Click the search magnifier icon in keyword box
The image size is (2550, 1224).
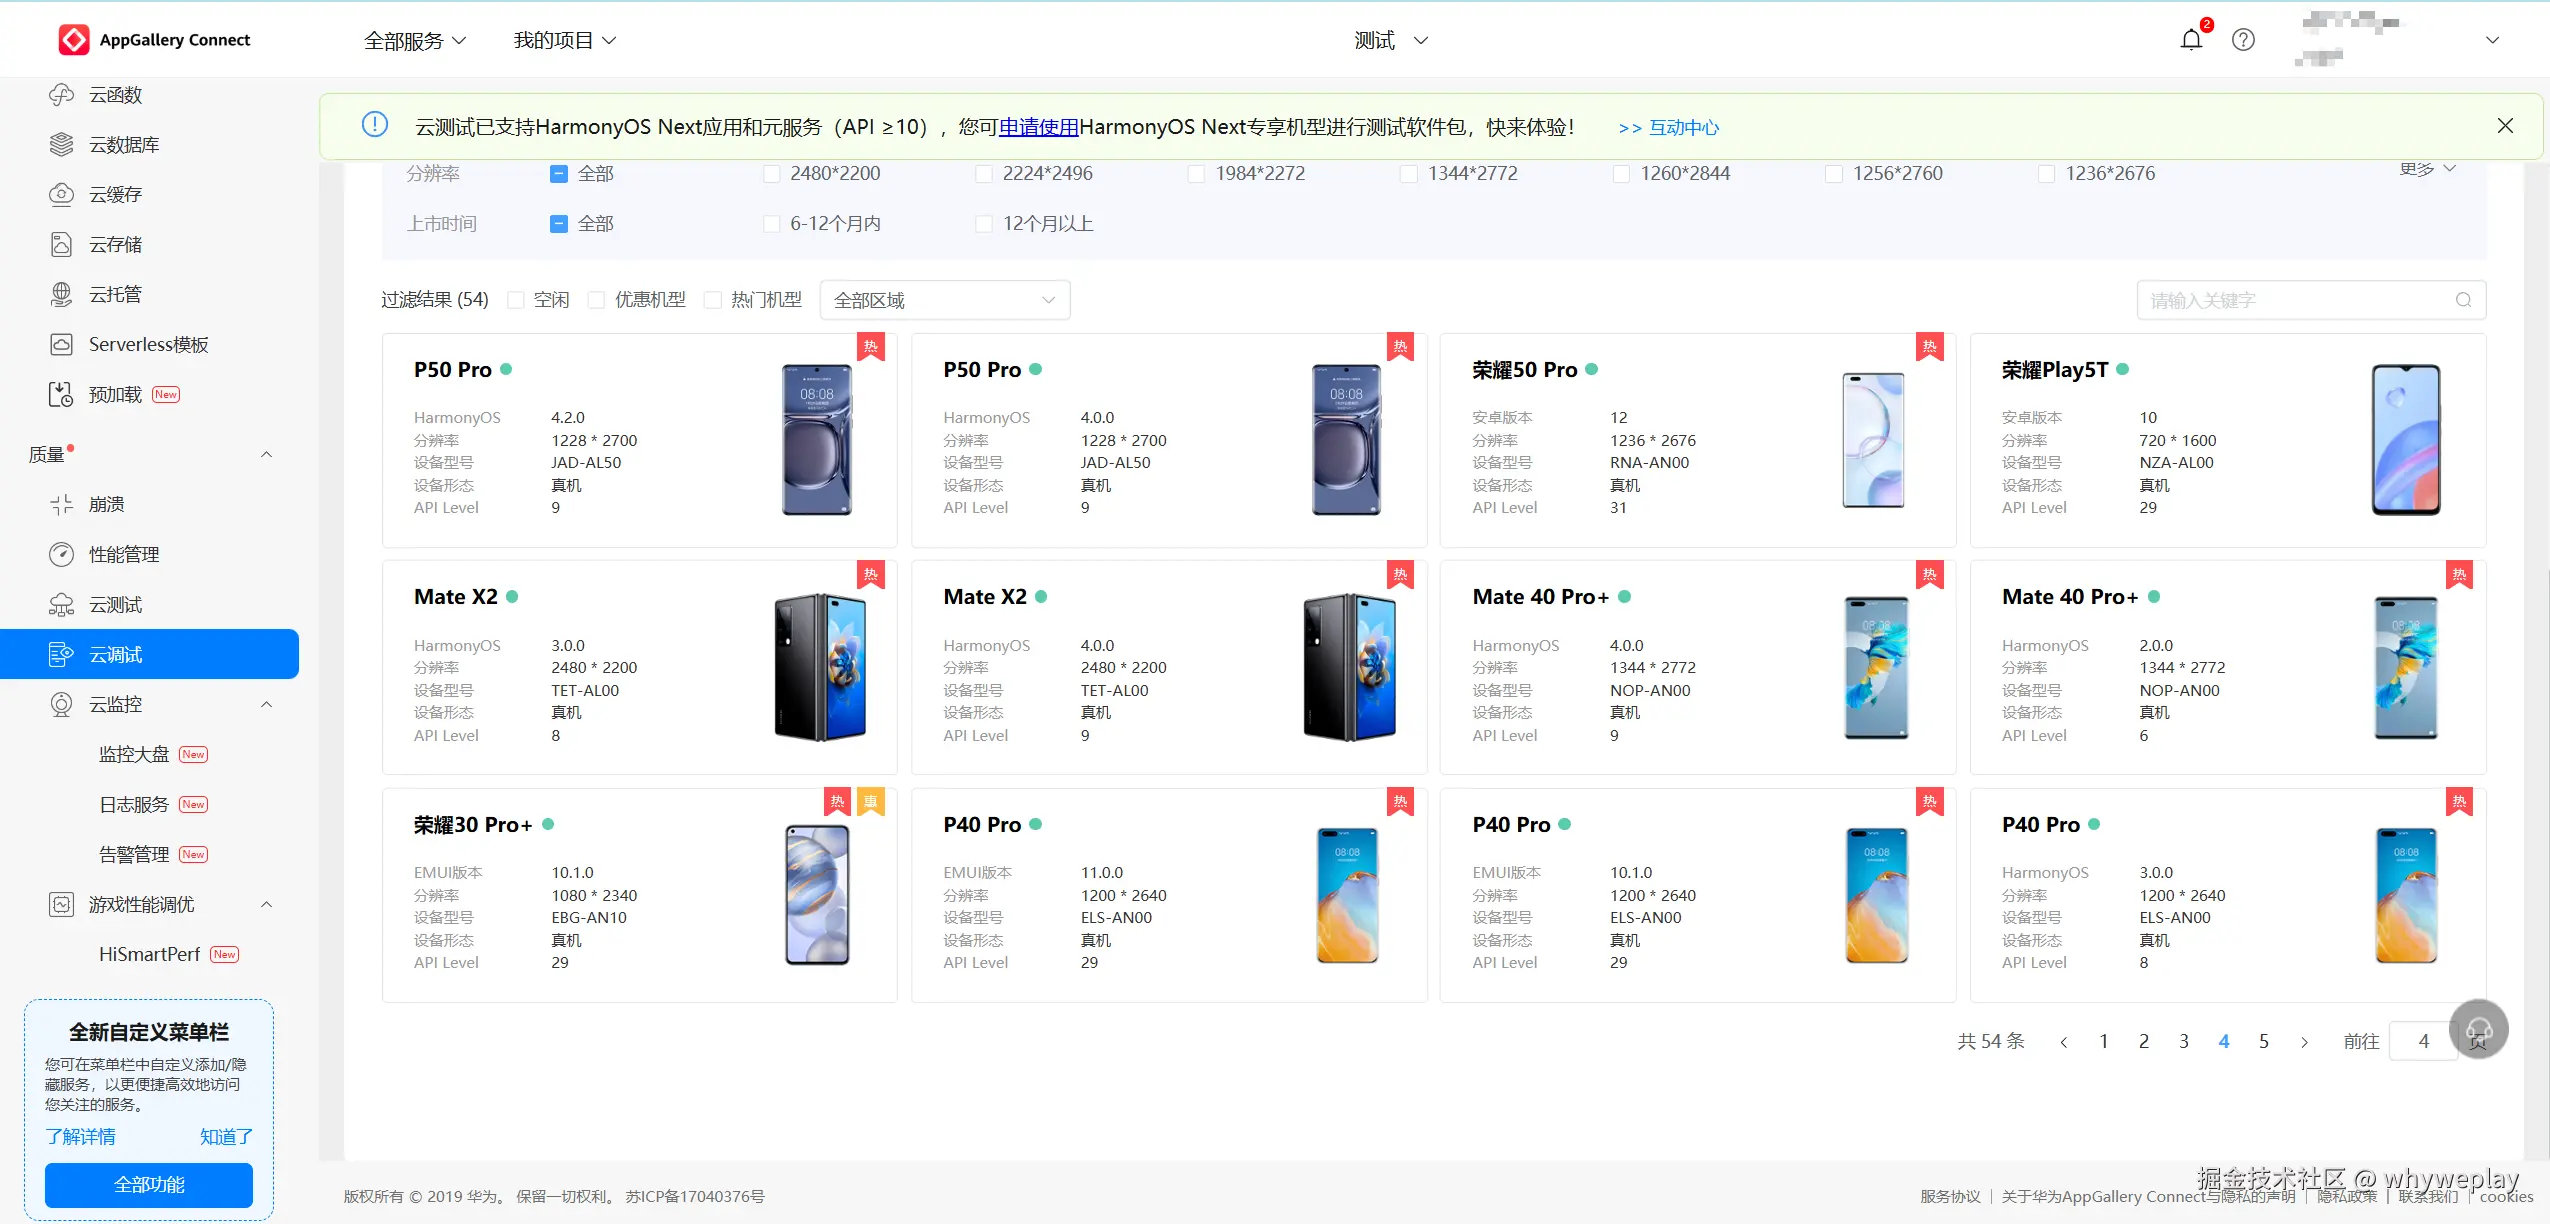click(2463, 300)
